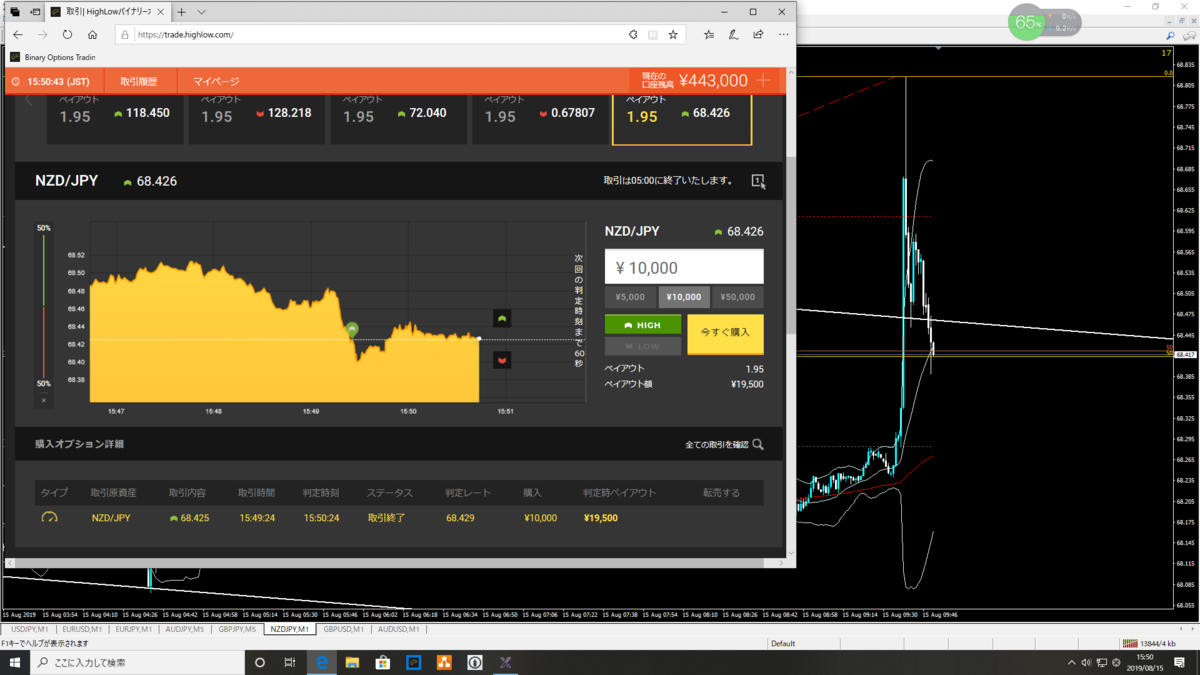Choose the ¥50,000 preset amount
1200x675 pixels.
(738, 297)
